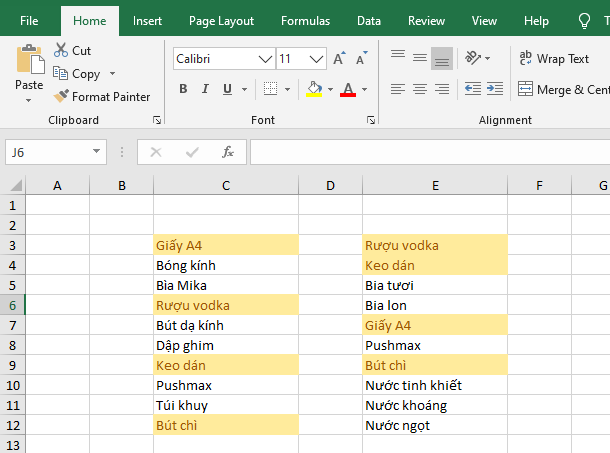The image size is (610, 453).
Task: Apply the yellow fill color swatch
Action: pyautogui.click(x=314, y=89)
